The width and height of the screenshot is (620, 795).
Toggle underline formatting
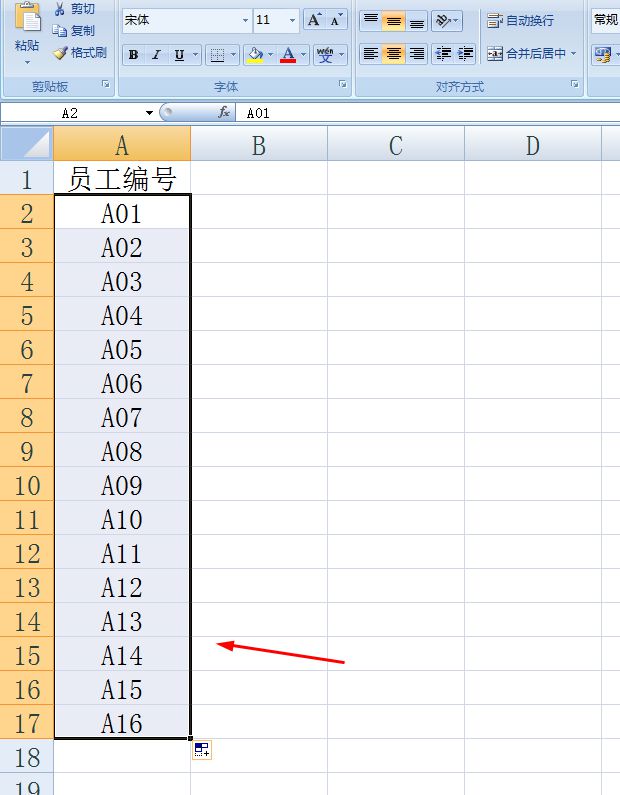pyautogui.click(x=179, y=54)
